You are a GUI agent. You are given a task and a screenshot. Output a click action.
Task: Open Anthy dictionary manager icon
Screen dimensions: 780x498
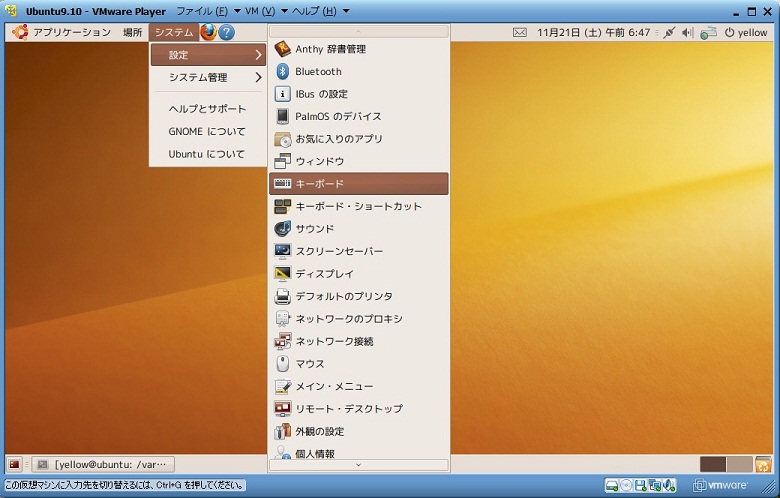283,49
